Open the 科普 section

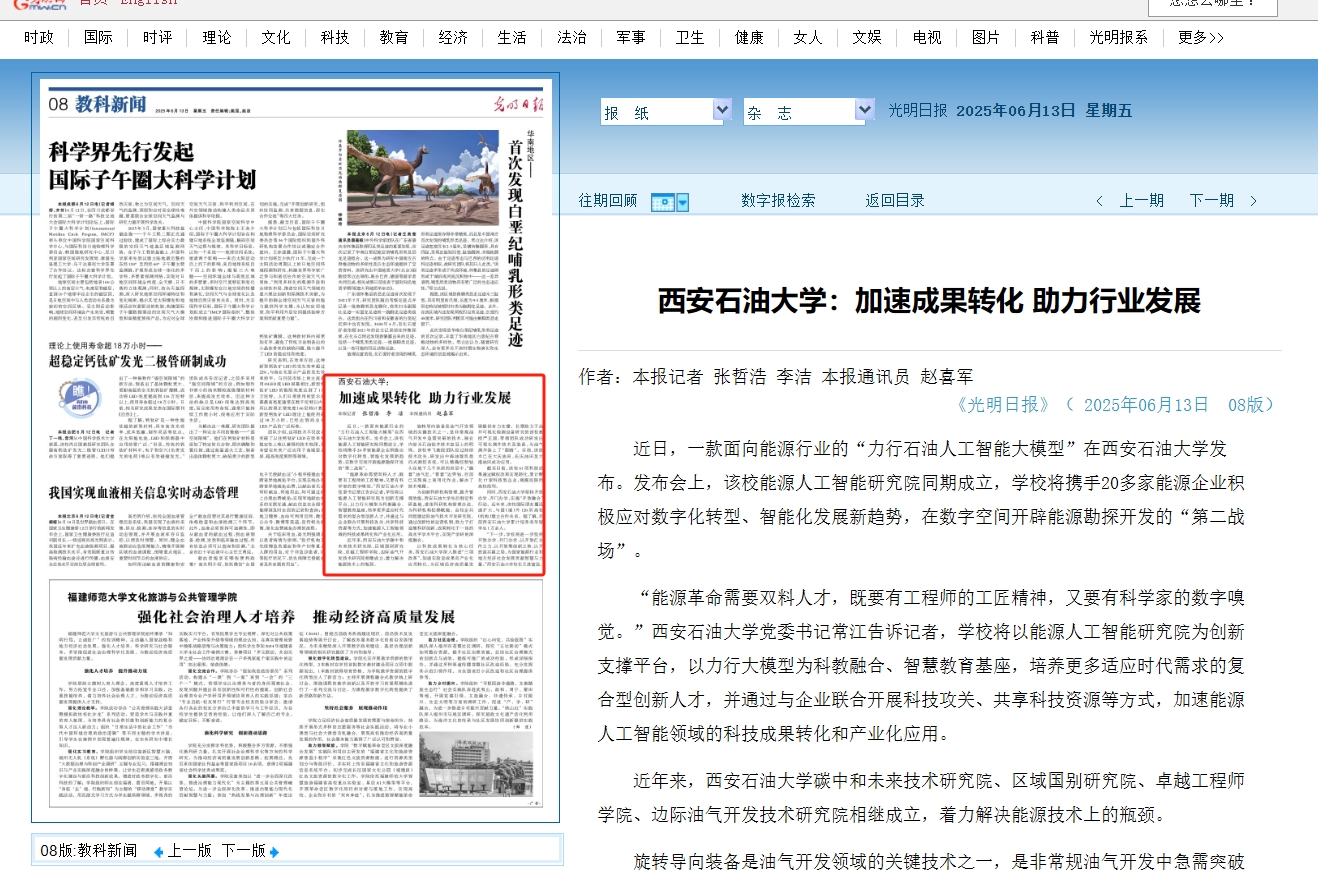coord(1045,37)
